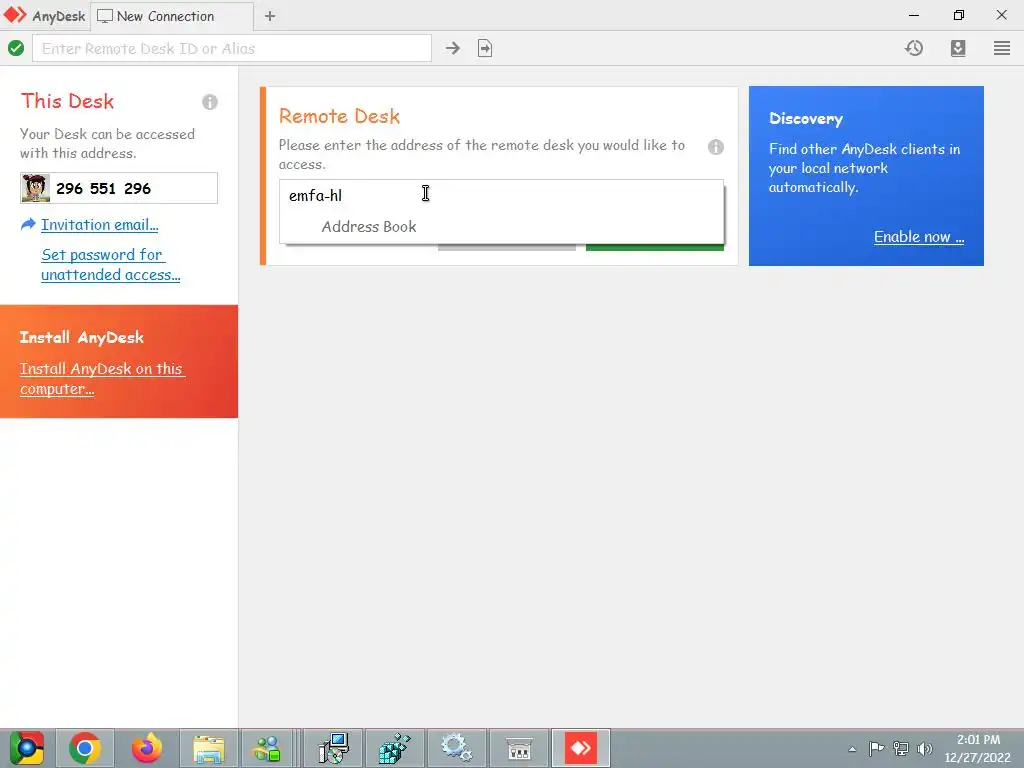This screenshot has height=768, width=1024.
Task: Open the session history clock icon
Action: click(914, 48)
